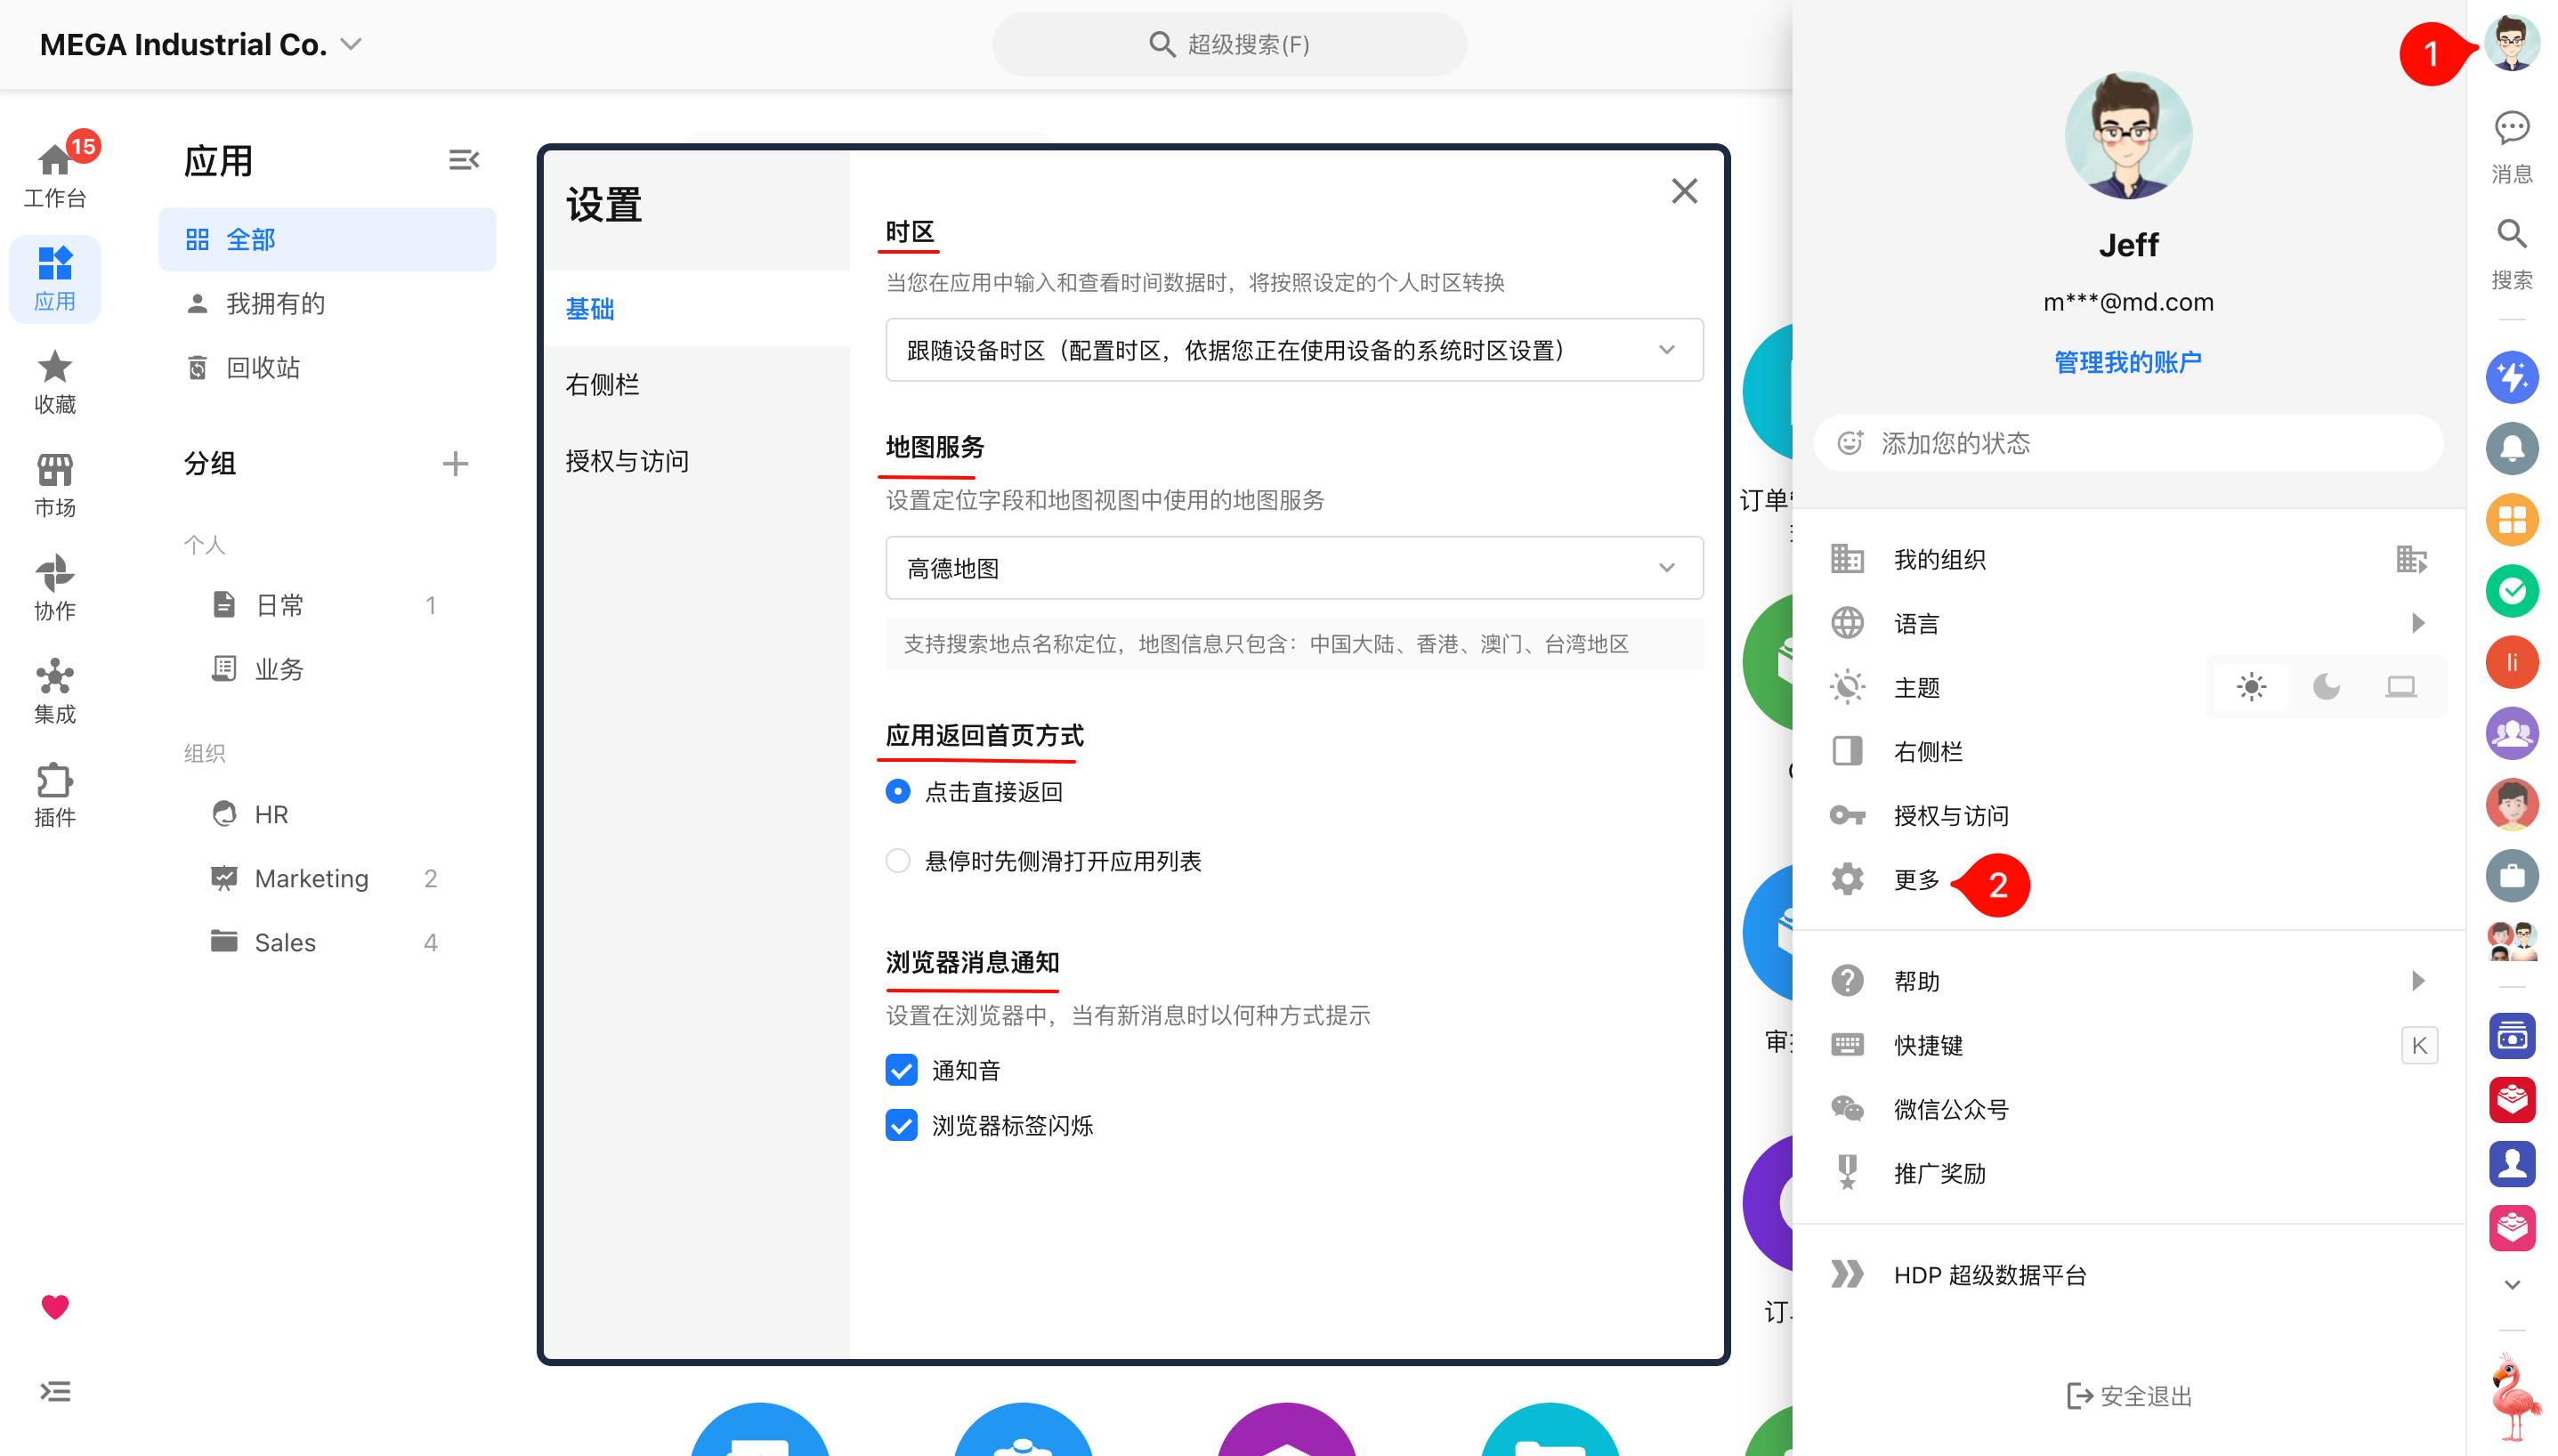The width and height of the screenshot is (2558, 1456).
Task: Select the dark moon theme option
Action: click(x=2326, y=687)
